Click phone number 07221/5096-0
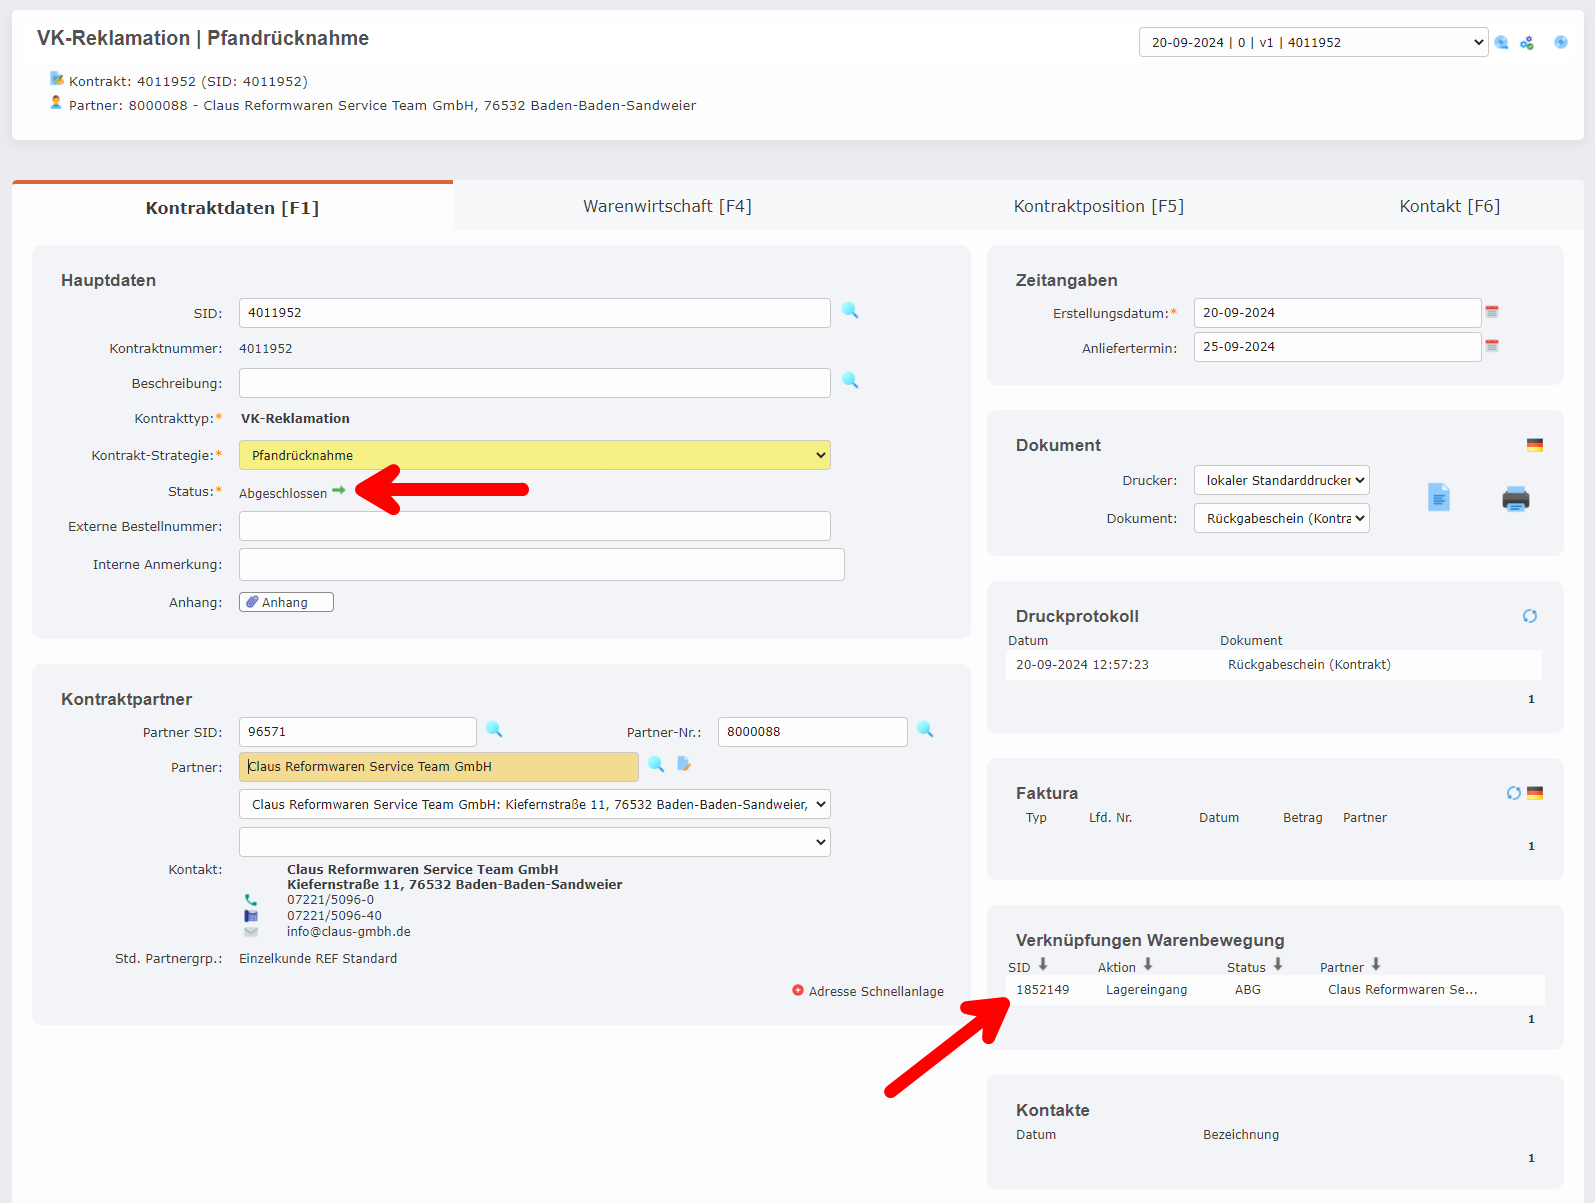The width and height of the screenshot is (1595, 1203). point(330,900)
